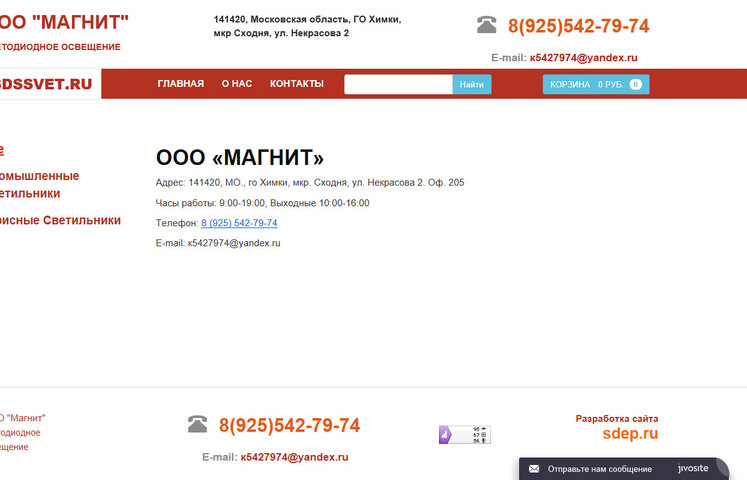Click the Разработка сайта label
Image resolution: width=747 pixels, height=480 pixels.
[x=617, y=419]
